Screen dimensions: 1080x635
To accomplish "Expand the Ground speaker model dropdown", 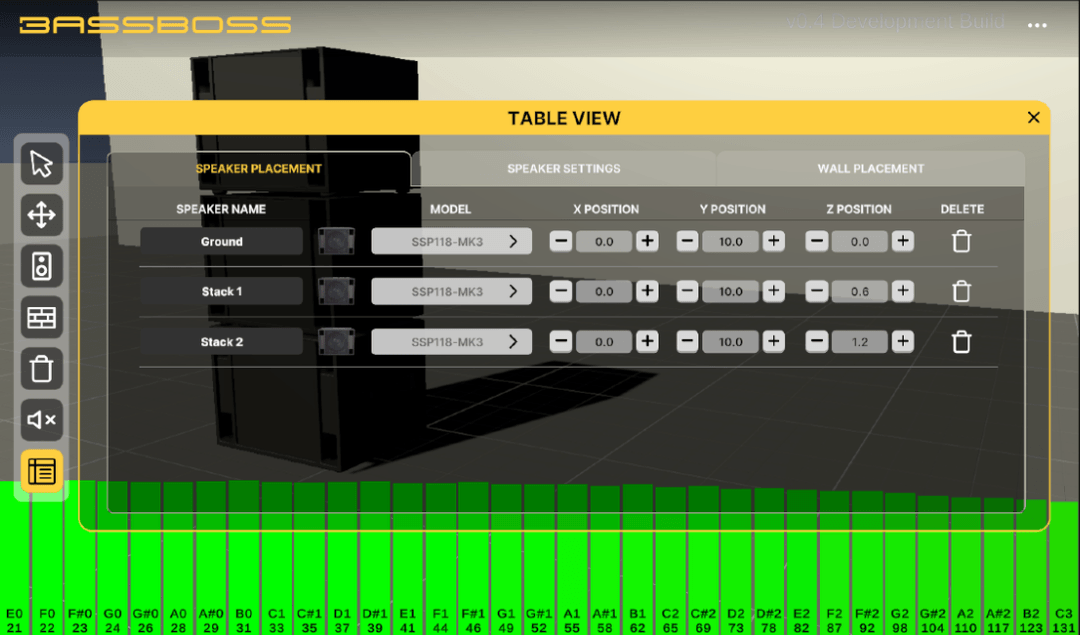I will click(x=451, y=241).
